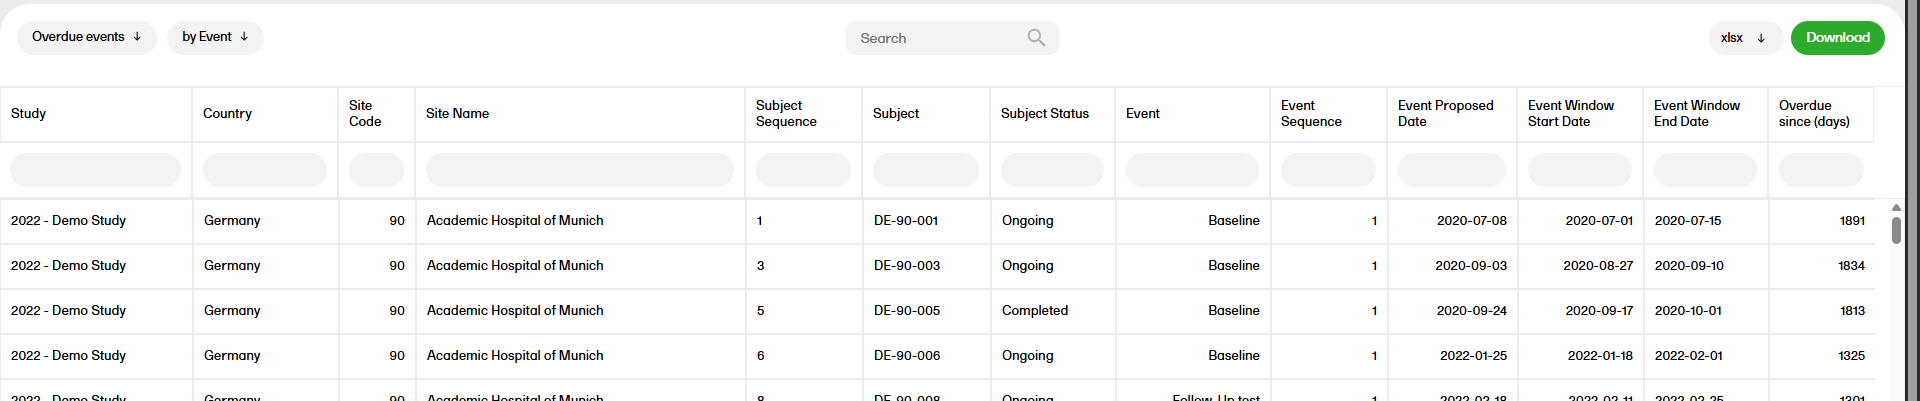Click the Subject column header
Screen dimensions: 1920x401
tap(896, 113)
